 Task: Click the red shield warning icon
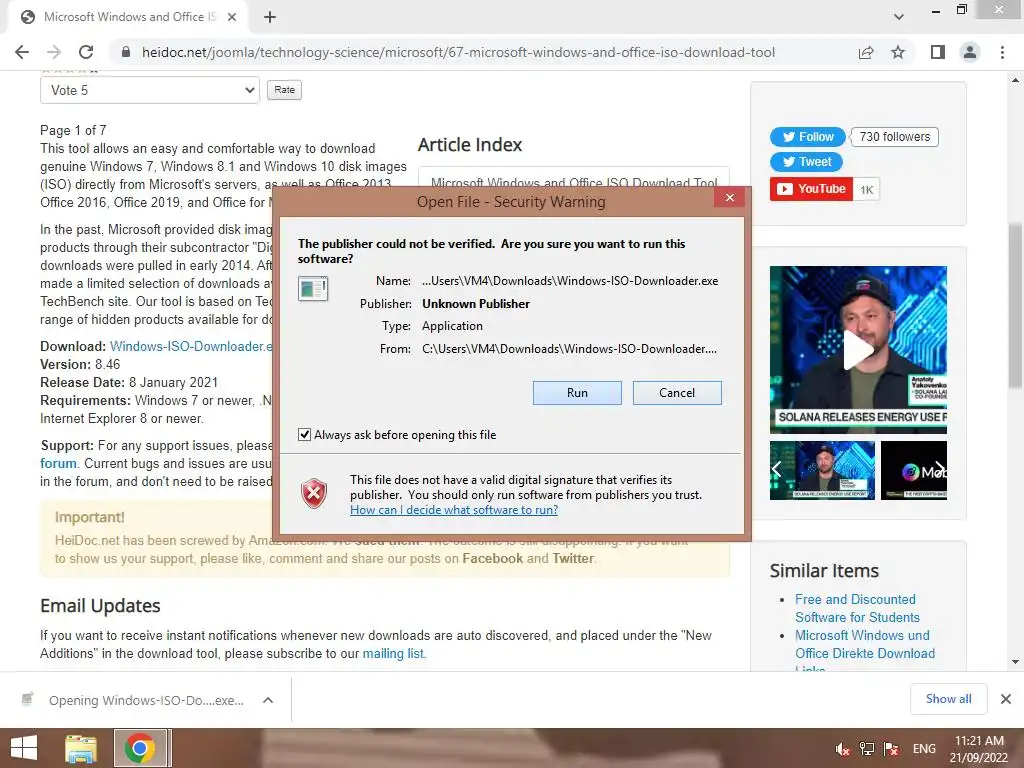(314, 493)
